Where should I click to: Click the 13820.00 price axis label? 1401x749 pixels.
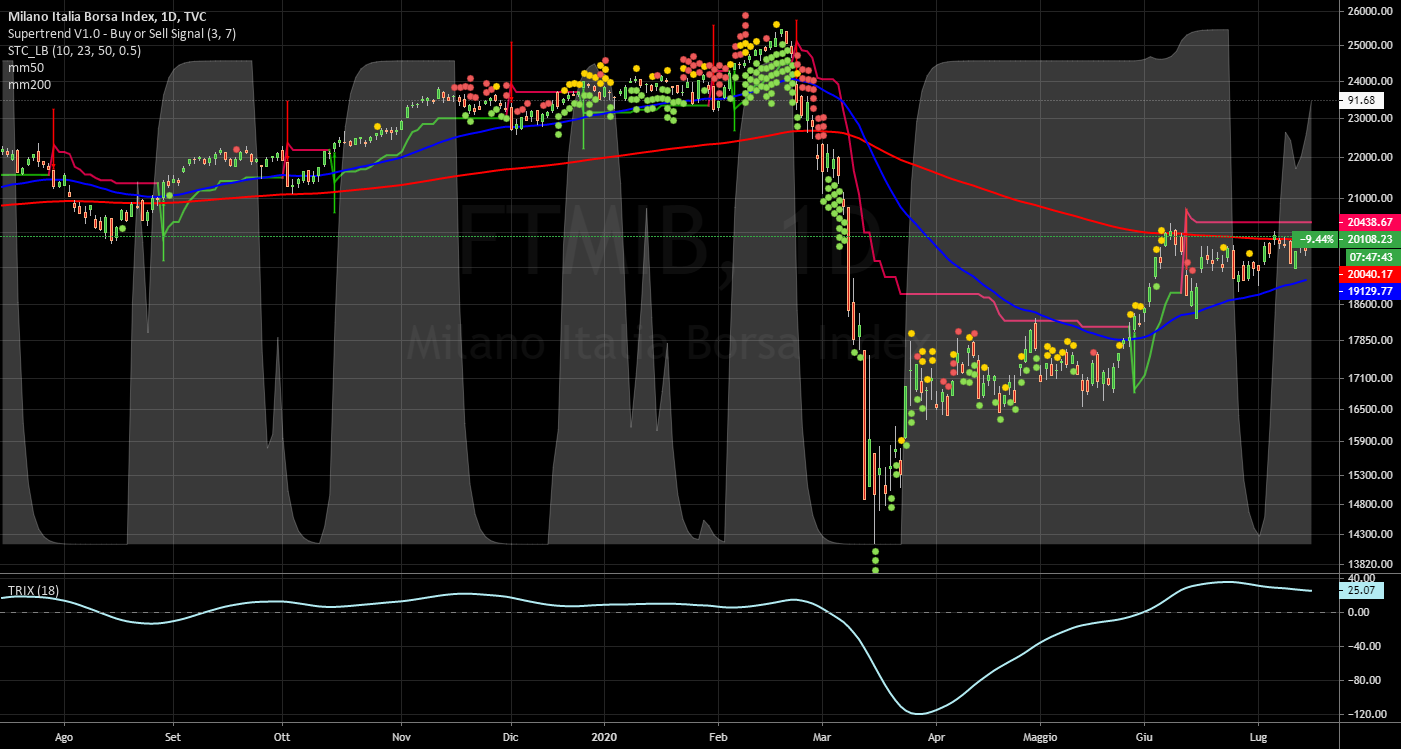[1368, 564]
